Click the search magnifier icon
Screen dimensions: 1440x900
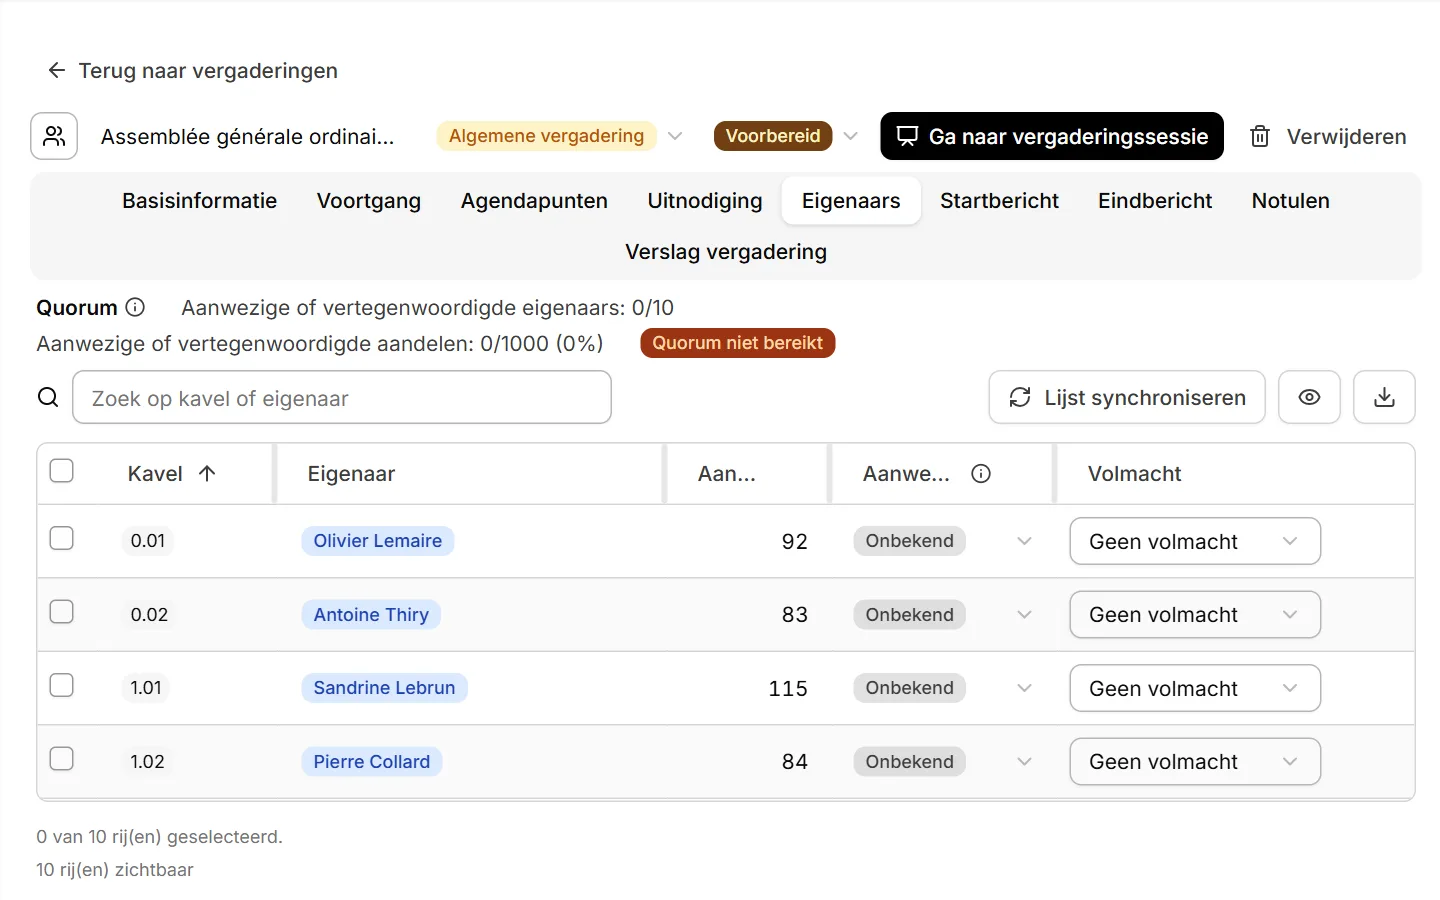point(48,397)
